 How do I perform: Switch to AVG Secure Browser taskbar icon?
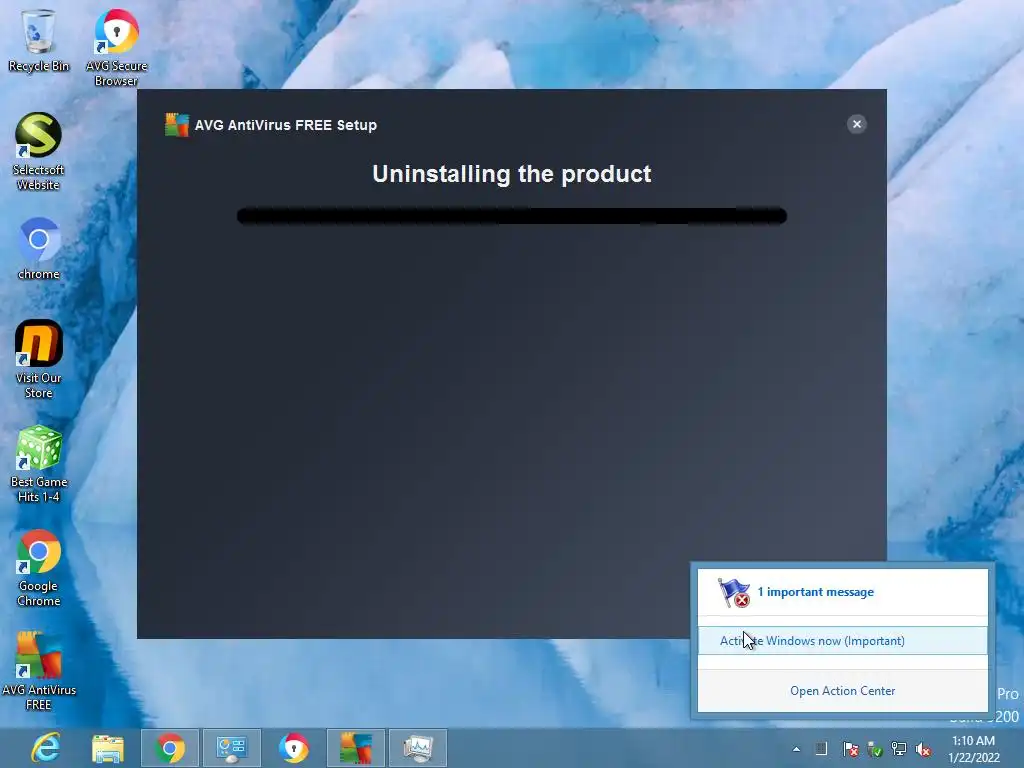(294, 748)
